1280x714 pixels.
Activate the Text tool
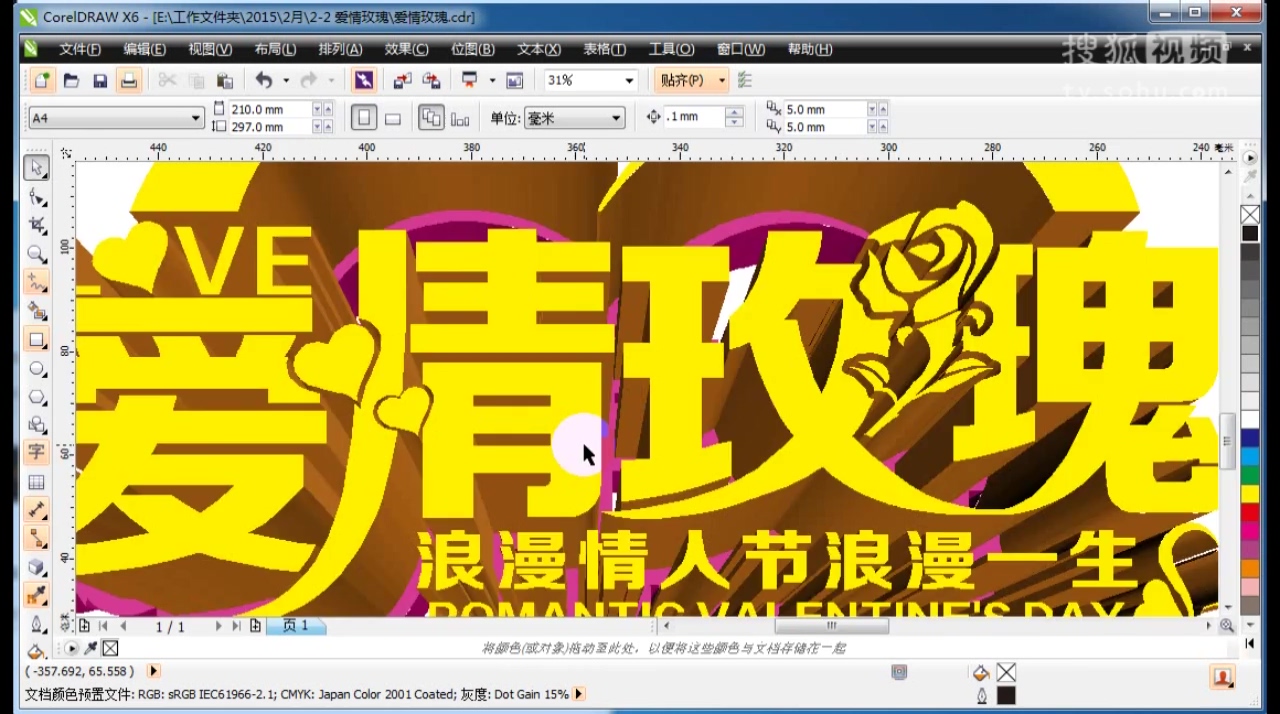coord(37,452)
